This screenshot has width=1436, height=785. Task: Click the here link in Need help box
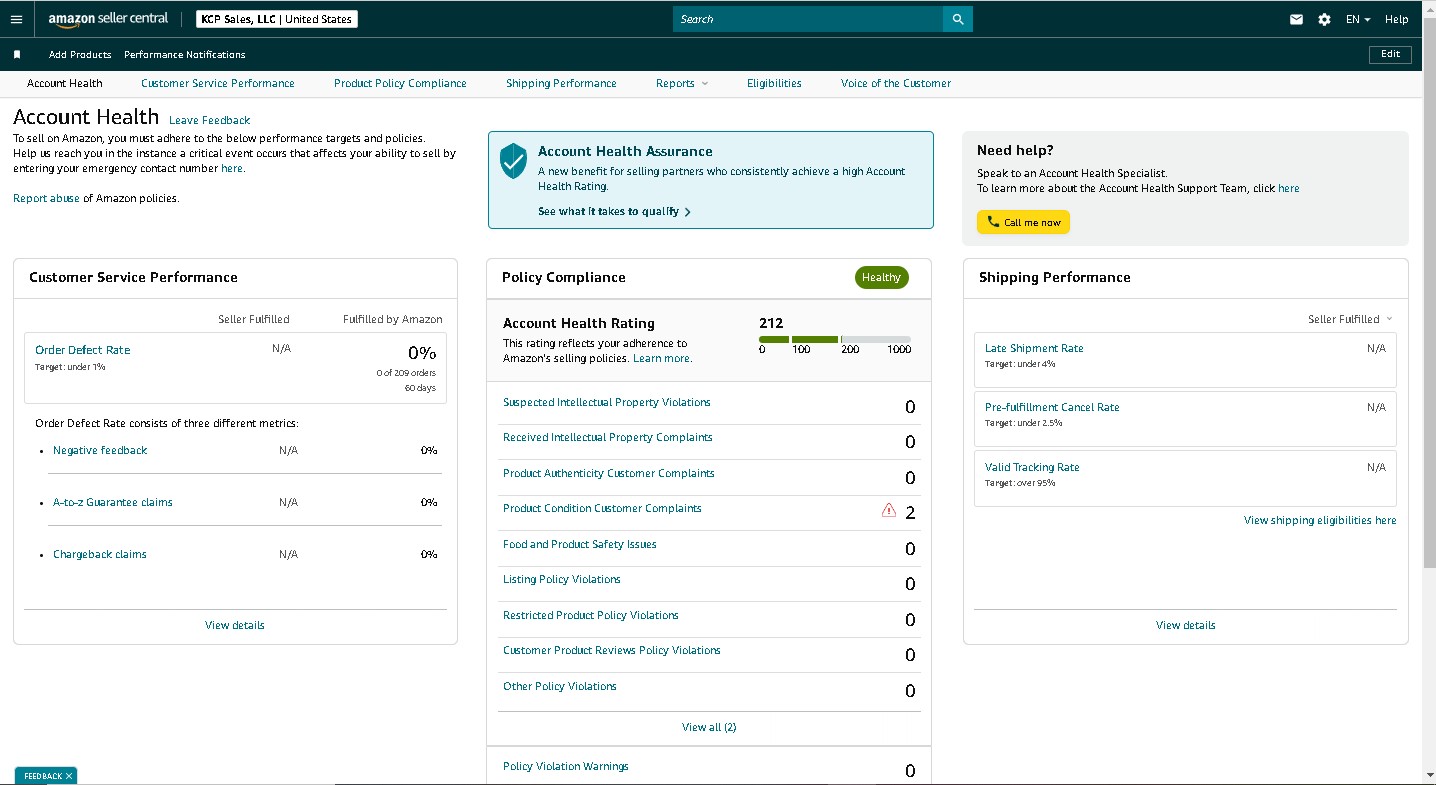[1289, 188]
